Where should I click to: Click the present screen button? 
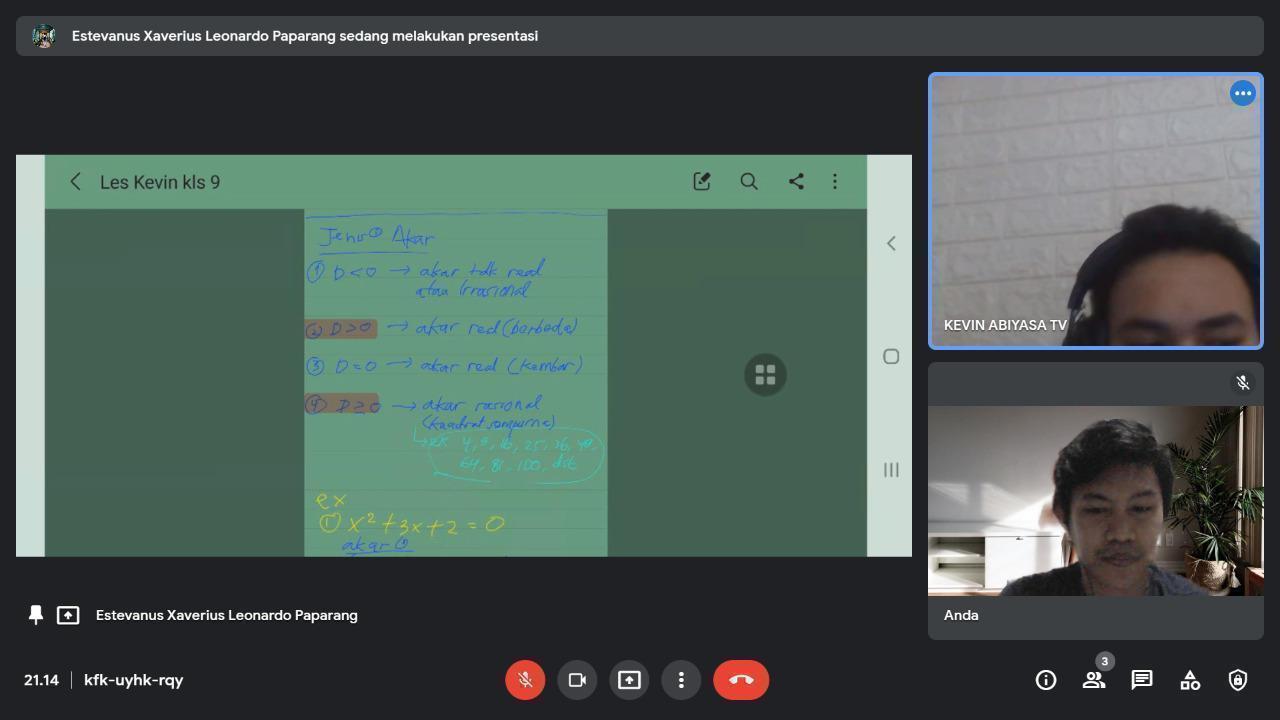pos(629,680)
